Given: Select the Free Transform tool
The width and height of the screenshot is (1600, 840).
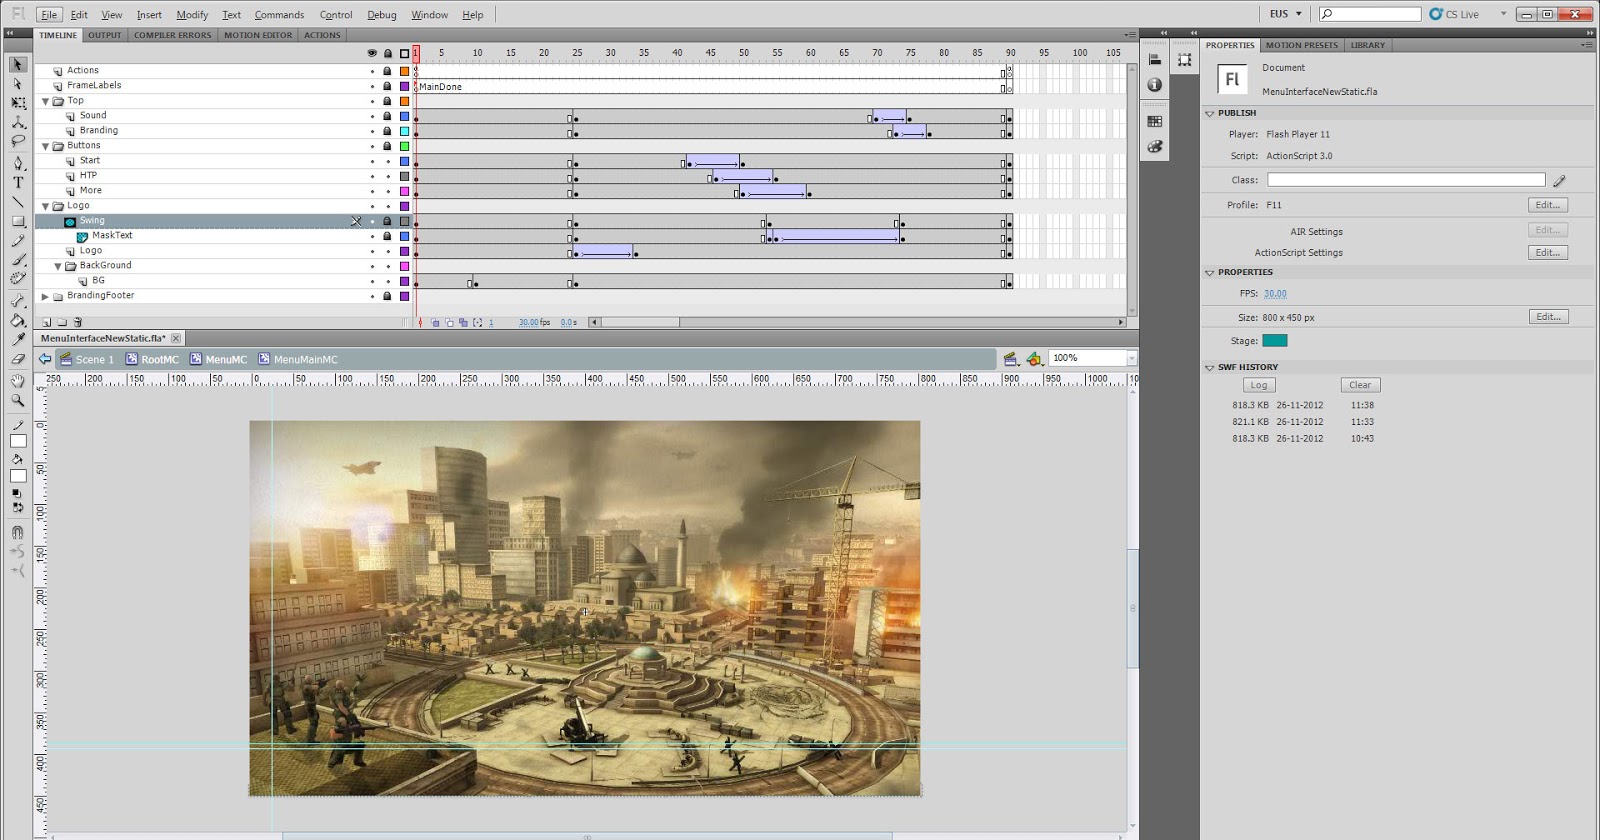Looking at the screenshot, I should point(18,103).
